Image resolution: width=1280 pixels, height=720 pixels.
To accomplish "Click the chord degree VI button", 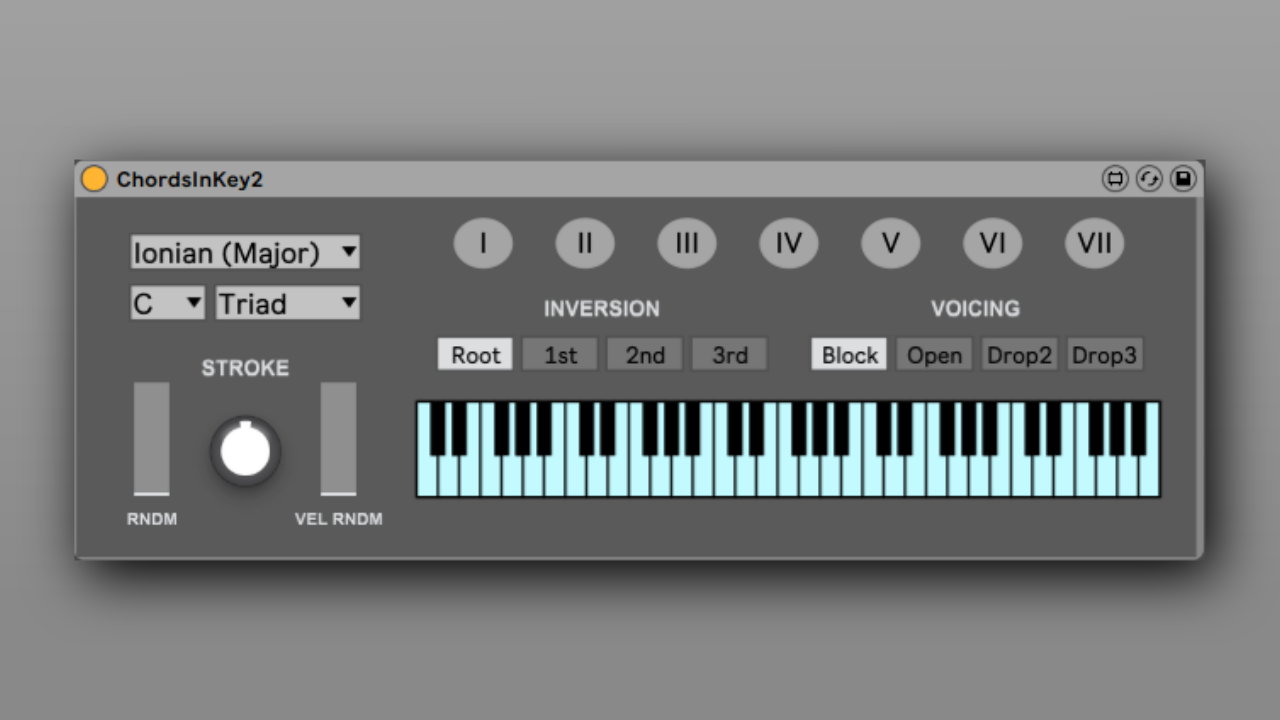I will click(x=993, y=244).
